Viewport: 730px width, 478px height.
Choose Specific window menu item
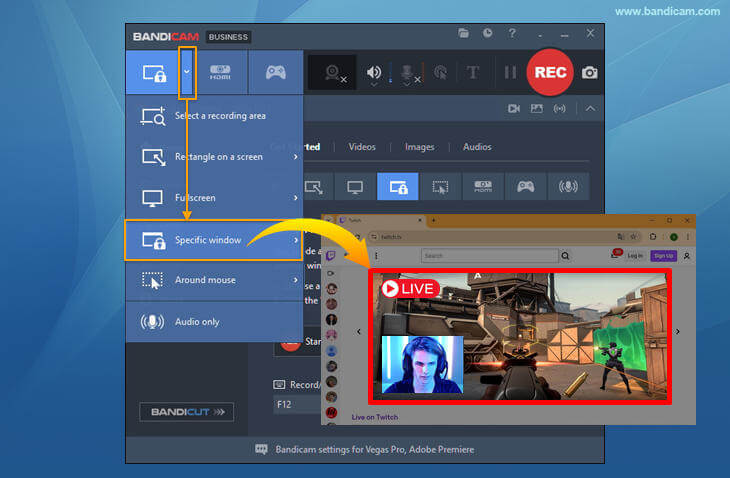(x=214, y=240)
